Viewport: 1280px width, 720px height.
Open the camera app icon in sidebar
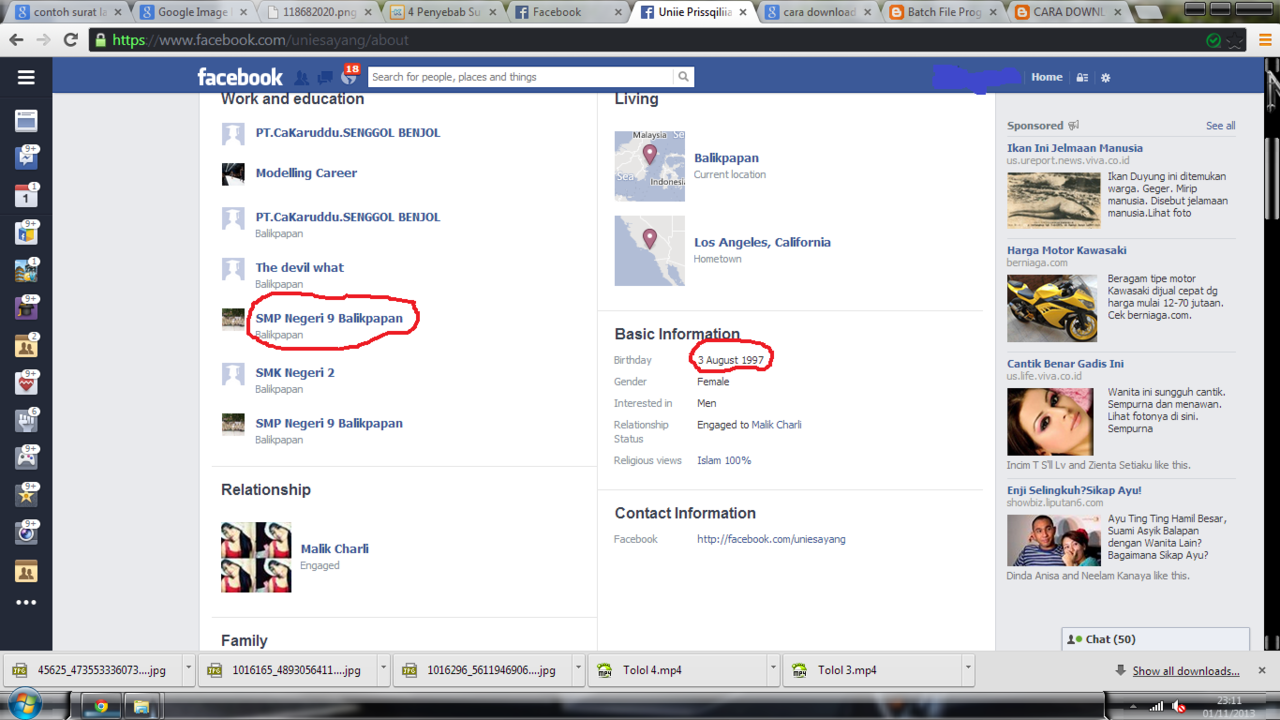pos(26,533)
